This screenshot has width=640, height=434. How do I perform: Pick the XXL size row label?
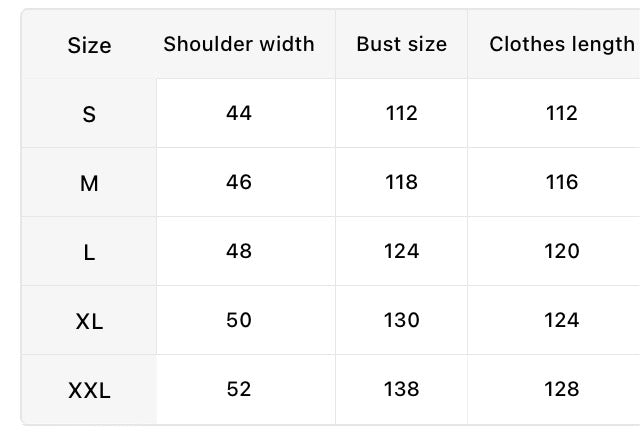click(89, 390)
